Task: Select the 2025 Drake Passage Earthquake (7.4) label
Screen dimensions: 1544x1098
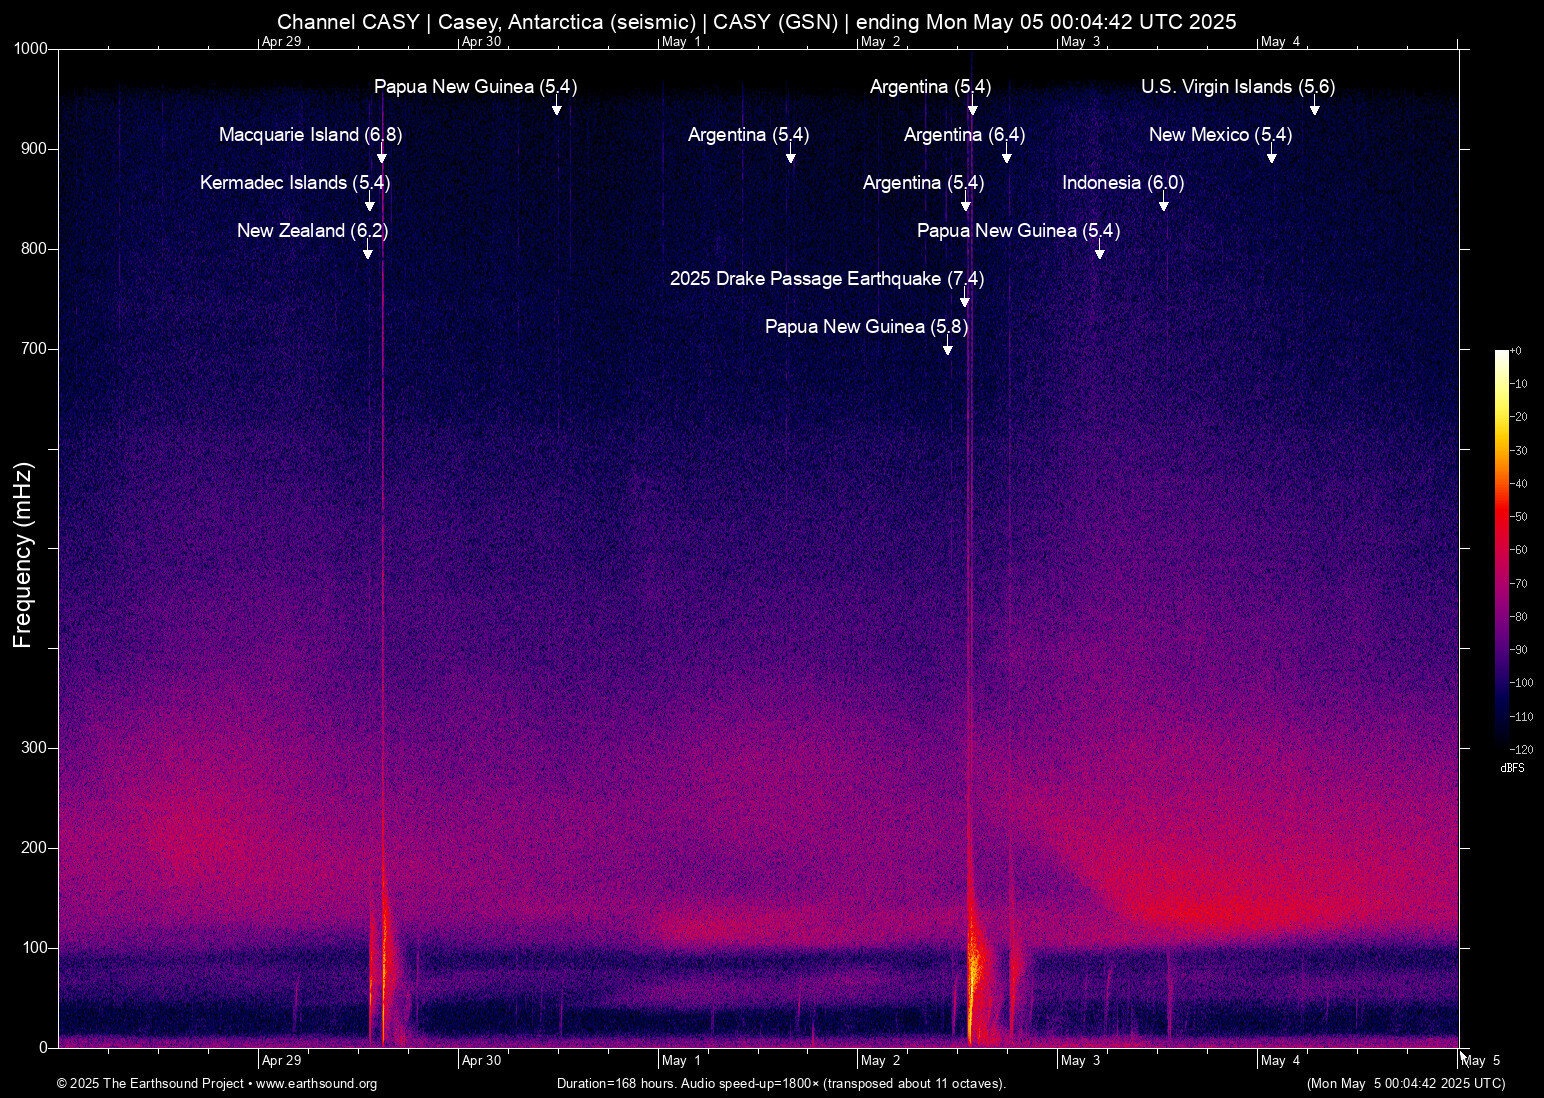Action: click(x=827, y=279)
